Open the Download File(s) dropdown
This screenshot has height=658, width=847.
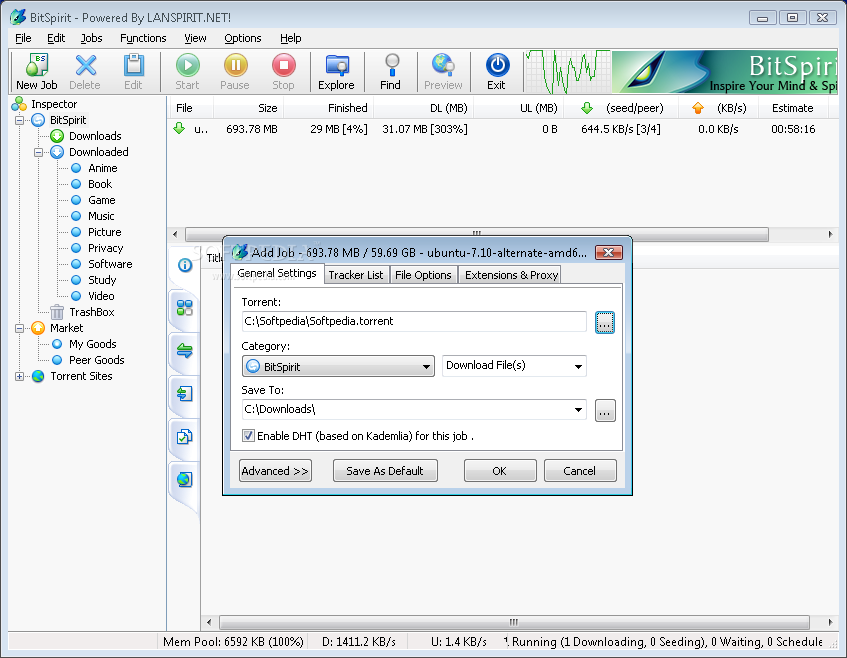(x=514, y=366)
